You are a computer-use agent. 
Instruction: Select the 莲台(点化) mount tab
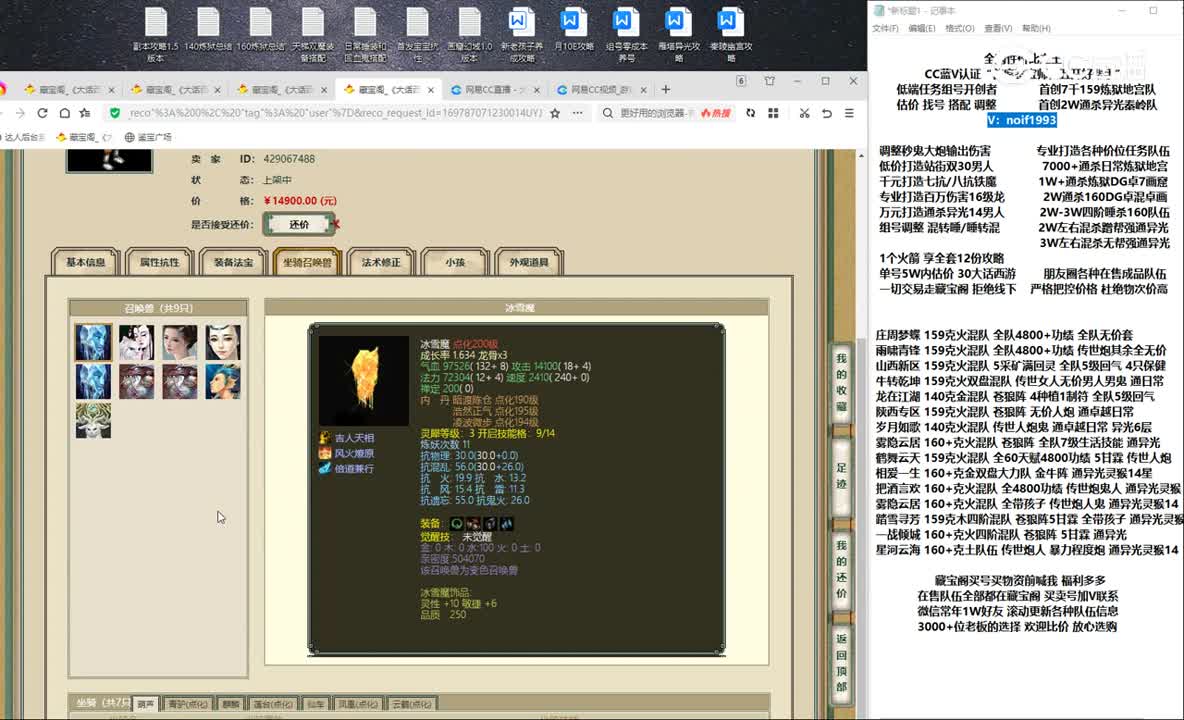coord(273,703)
